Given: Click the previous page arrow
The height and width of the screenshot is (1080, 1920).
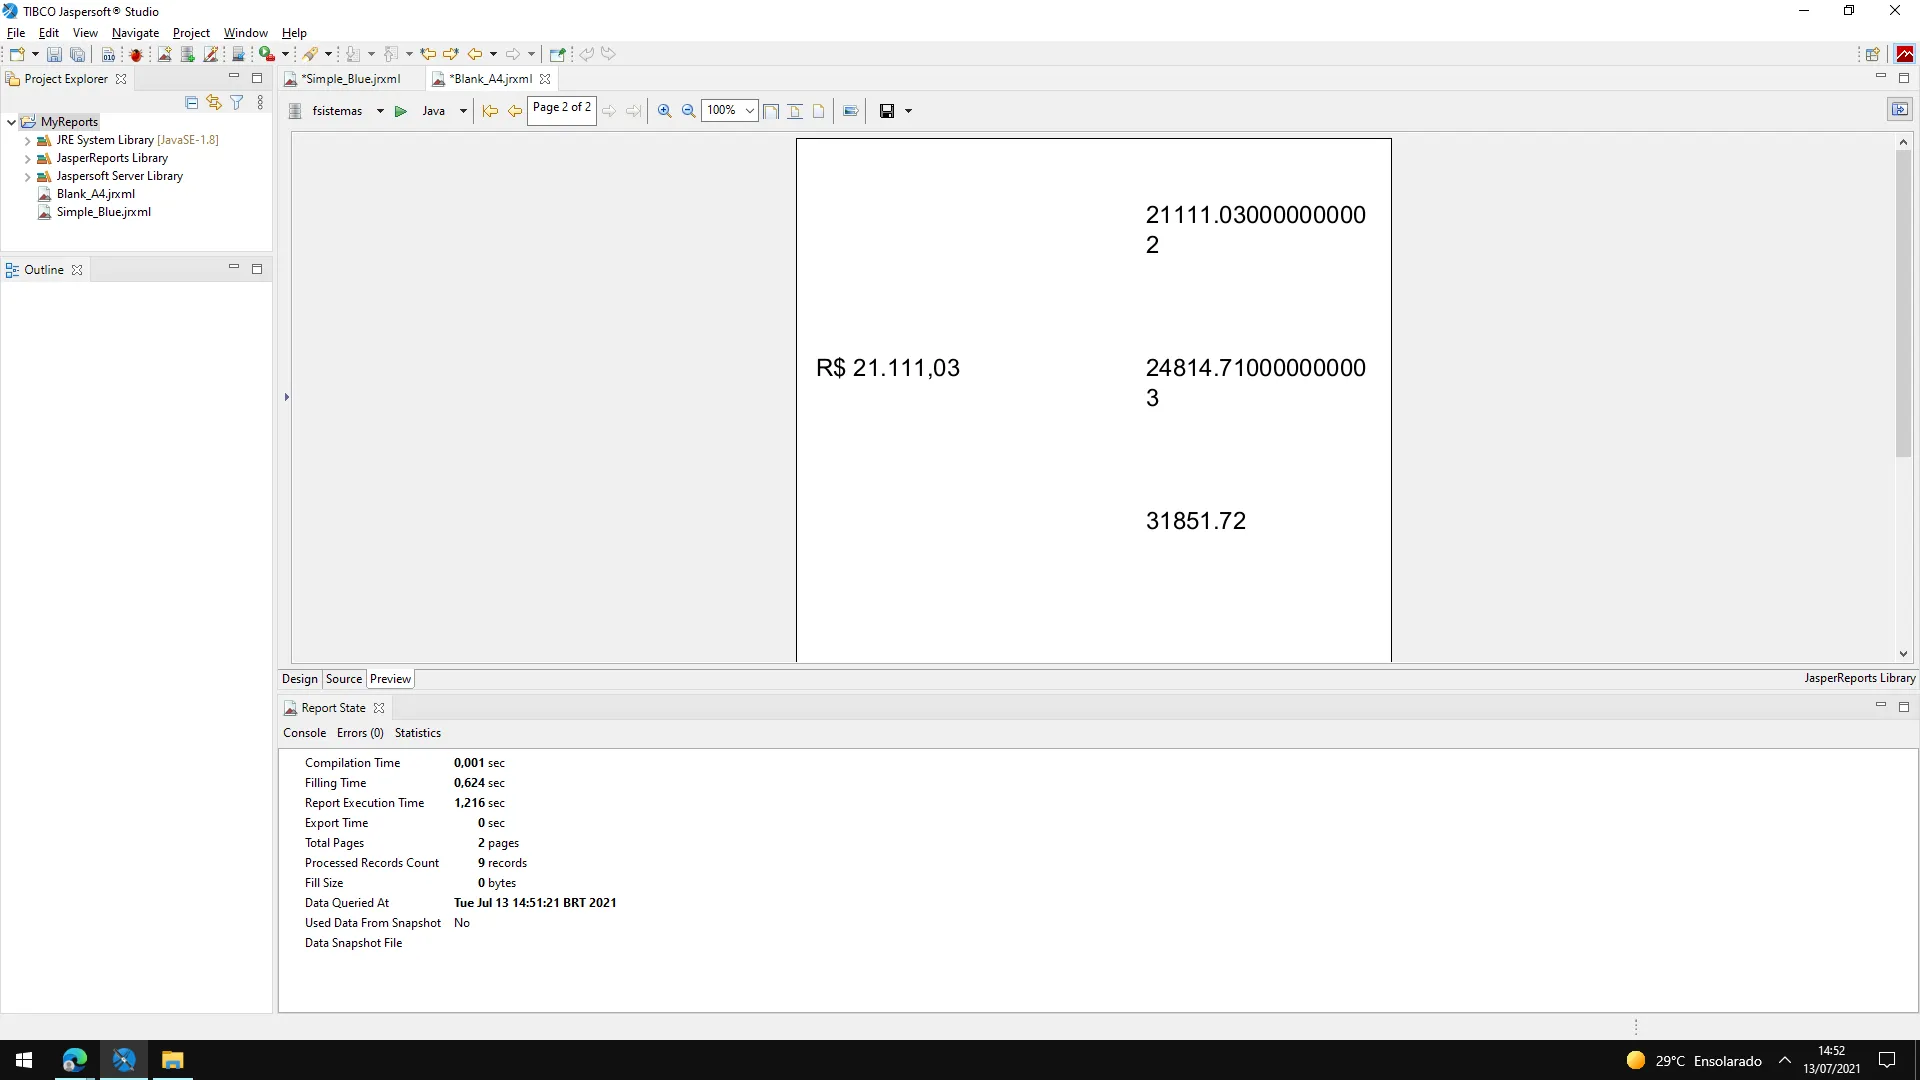Looking at the screenshot, I should [514, 111].
